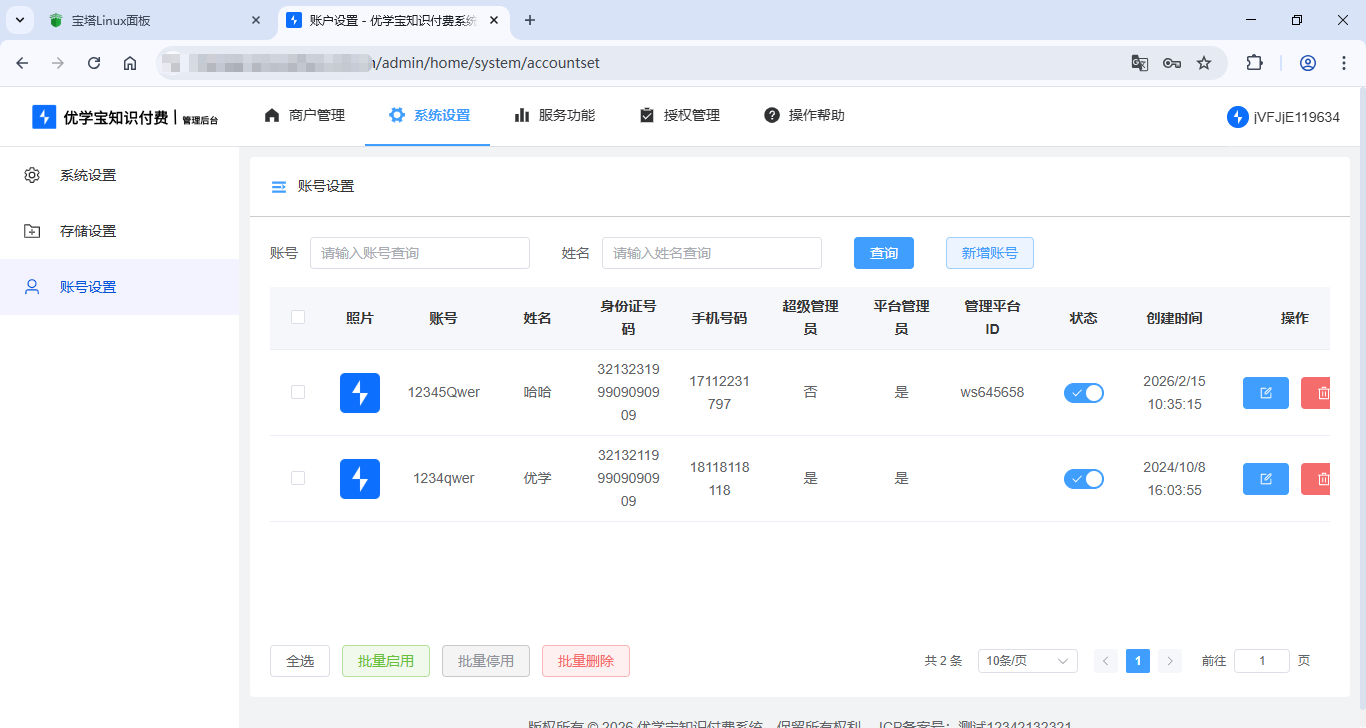
Task: Select the 存储设置 folder icon in sidebar
Action: [31, 230]
